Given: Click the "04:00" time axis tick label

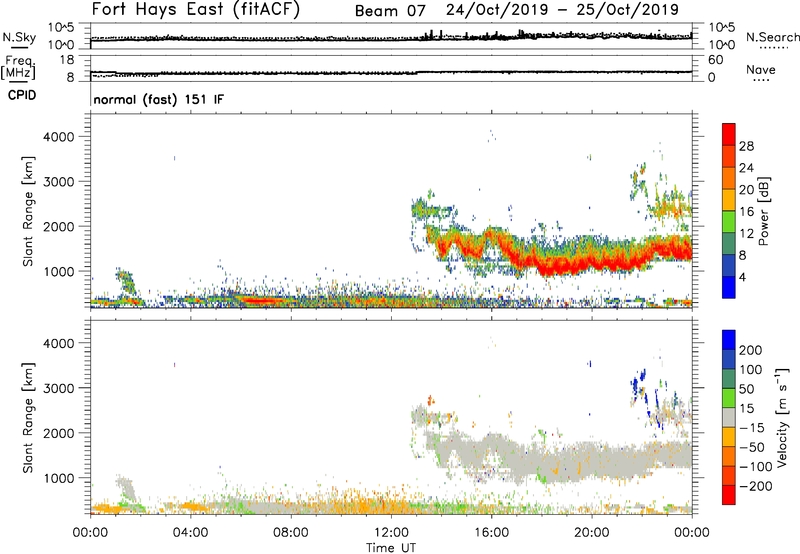Looking at the screenshot, I should click(191, 533).
